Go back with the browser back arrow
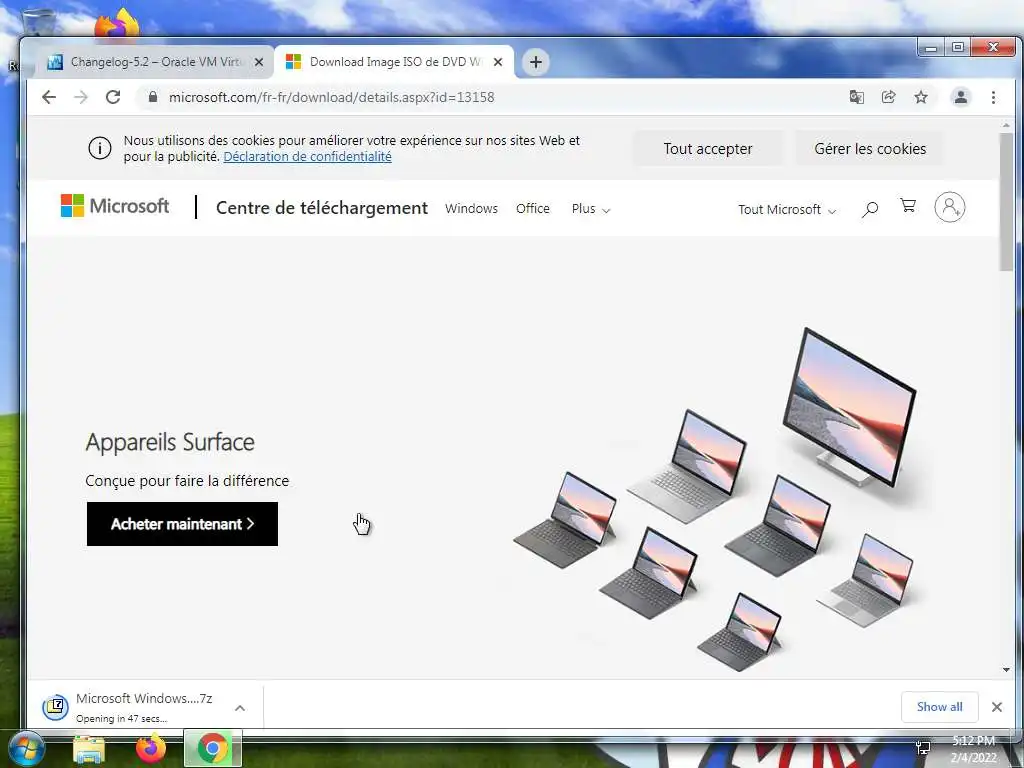The height and width of the screenshot is (768, 1024). point(49,97)
